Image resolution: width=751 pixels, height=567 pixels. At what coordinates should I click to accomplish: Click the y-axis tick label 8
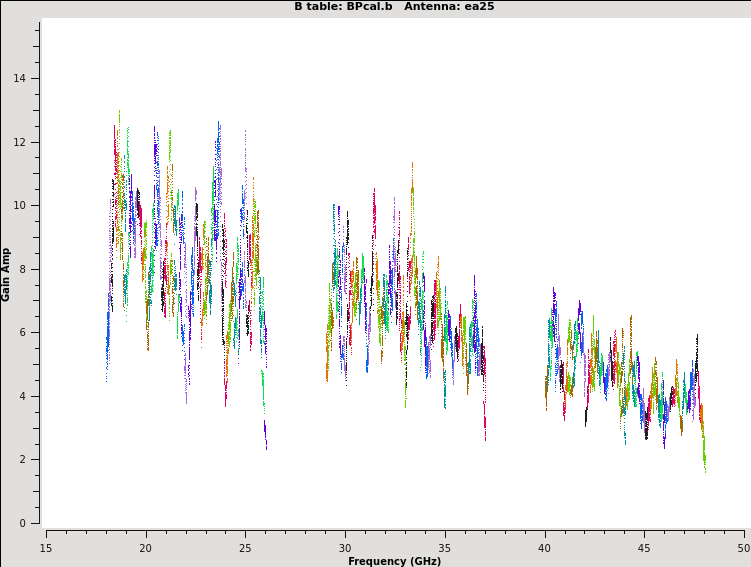(24, 269)
